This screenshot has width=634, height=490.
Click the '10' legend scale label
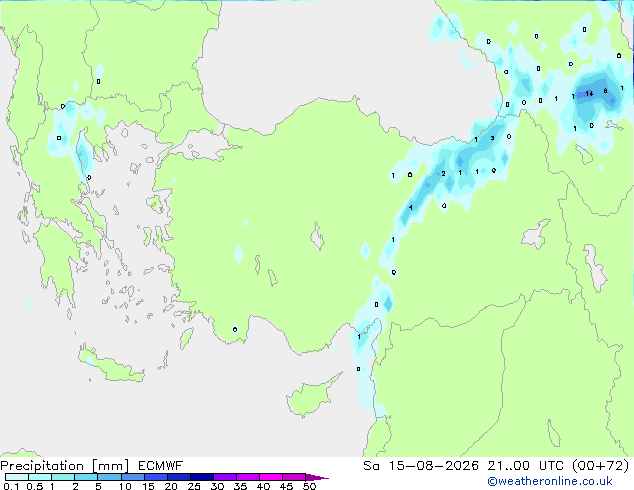(x=125, y=486)
